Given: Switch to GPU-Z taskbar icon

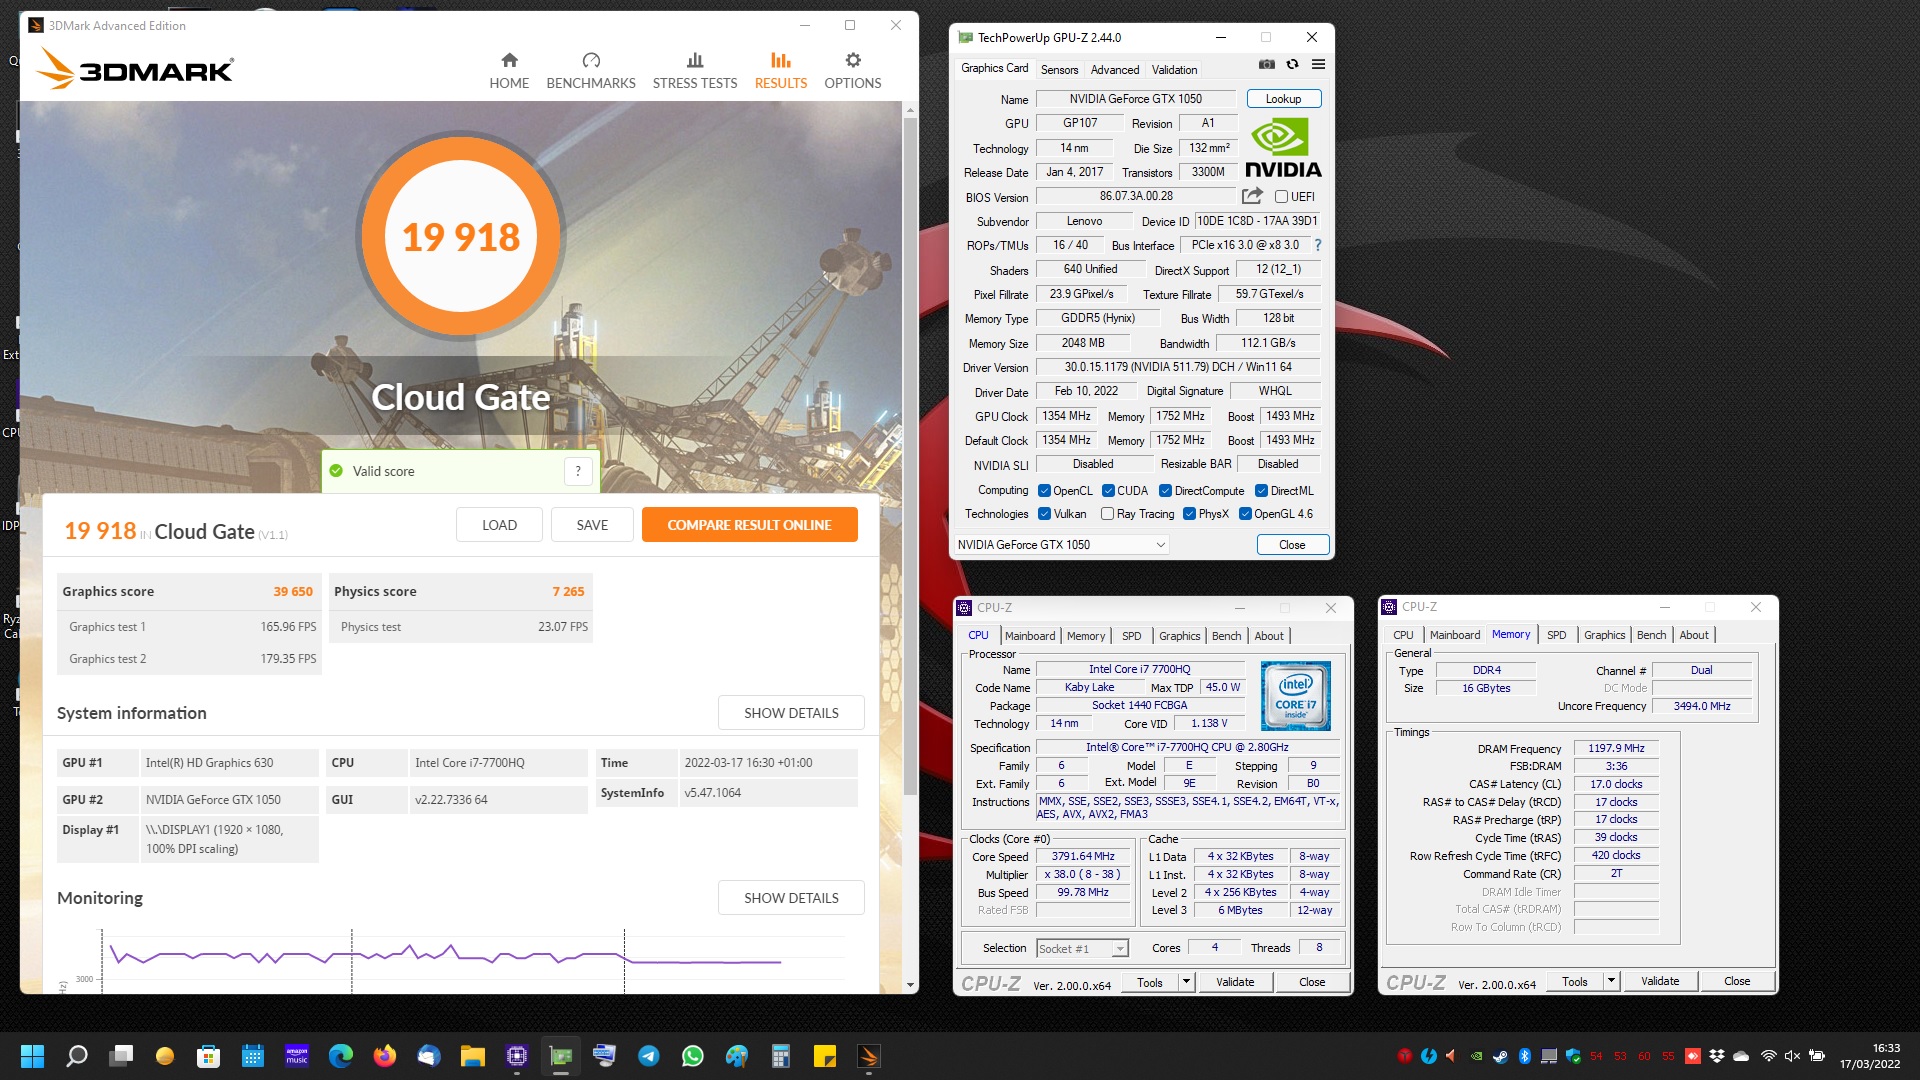Looking at the screenshot, I should [x=561, y=1056].
